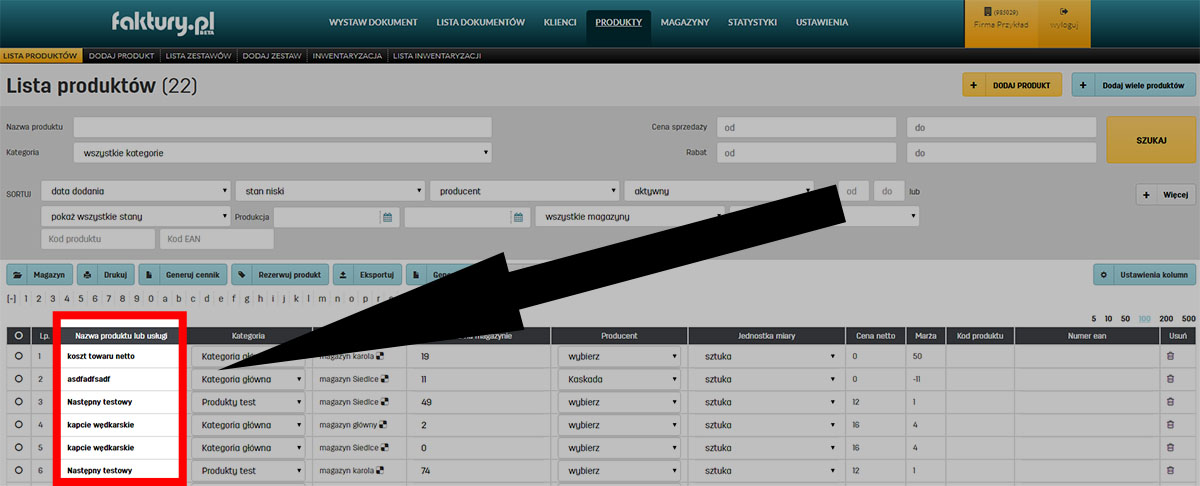Delete product in row 1 via trash icon
Screen dimensions: 1200x486
point(1170,356)
